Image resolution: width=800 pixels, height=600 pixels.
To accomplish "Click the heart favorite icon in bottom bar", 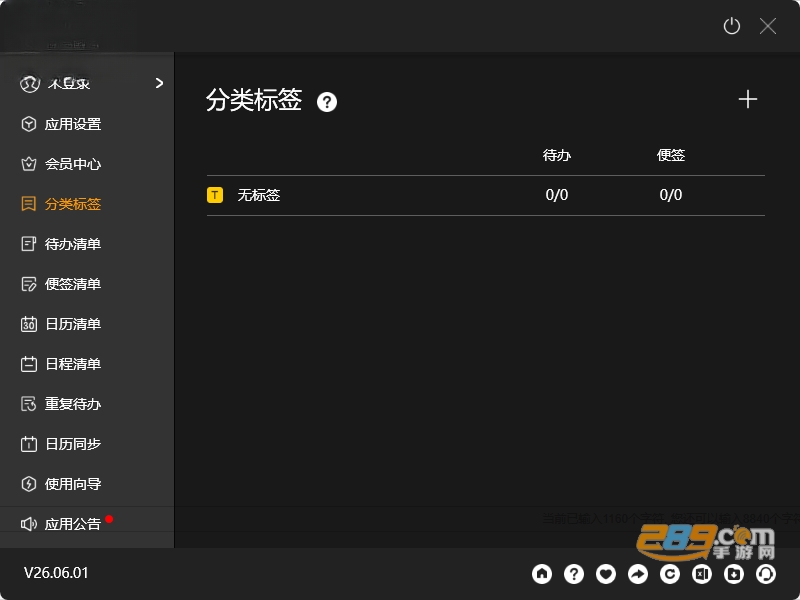I will click(x=606, y=574).
